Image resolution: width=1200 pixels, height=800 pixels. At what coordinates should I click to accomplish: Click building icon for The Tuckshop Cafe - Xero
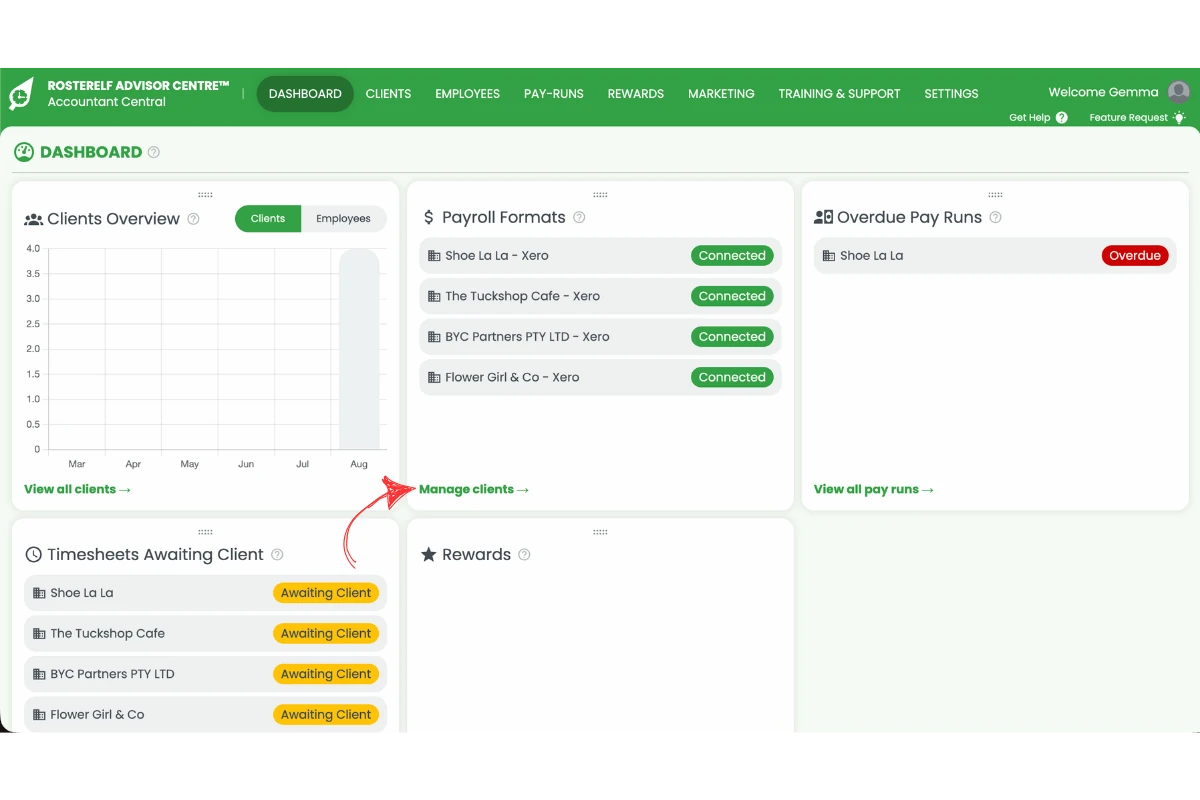[x=434, y=297]
